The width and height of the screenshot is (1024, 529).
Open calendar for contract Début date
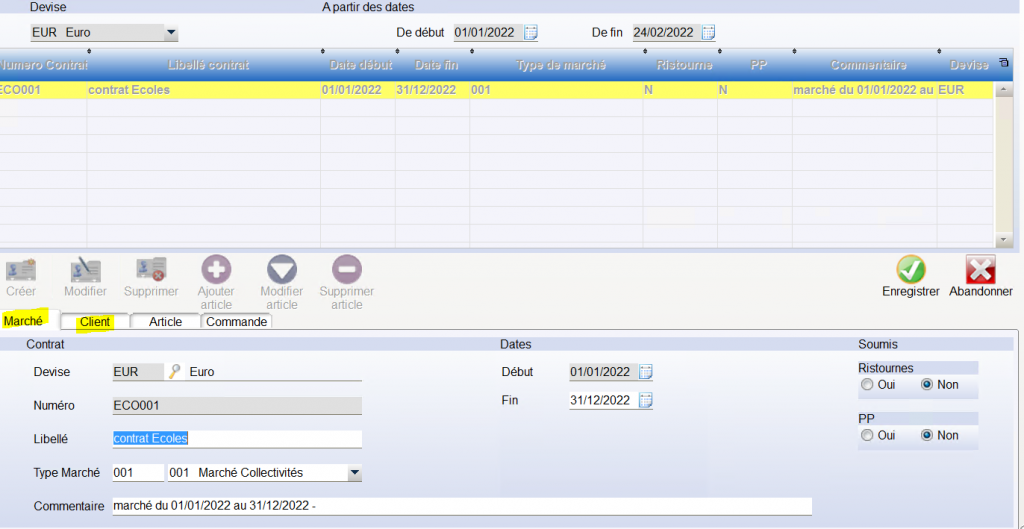point(645,372)
